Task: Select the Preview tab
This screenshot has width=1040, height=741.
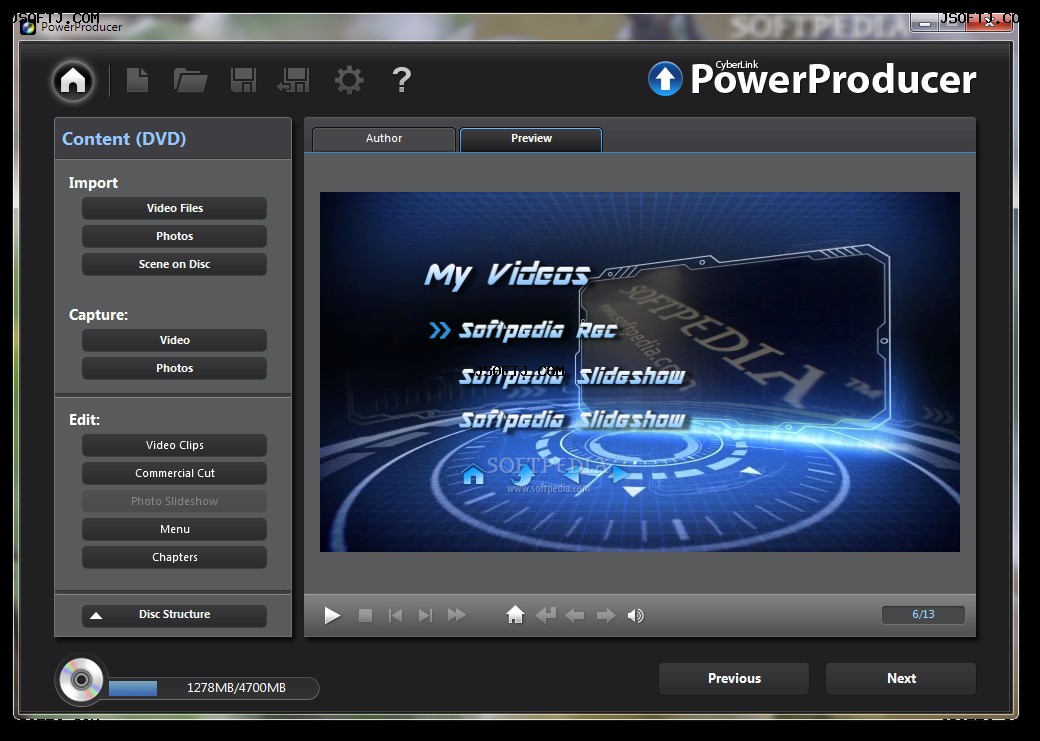Action: (x=531, y=139)
